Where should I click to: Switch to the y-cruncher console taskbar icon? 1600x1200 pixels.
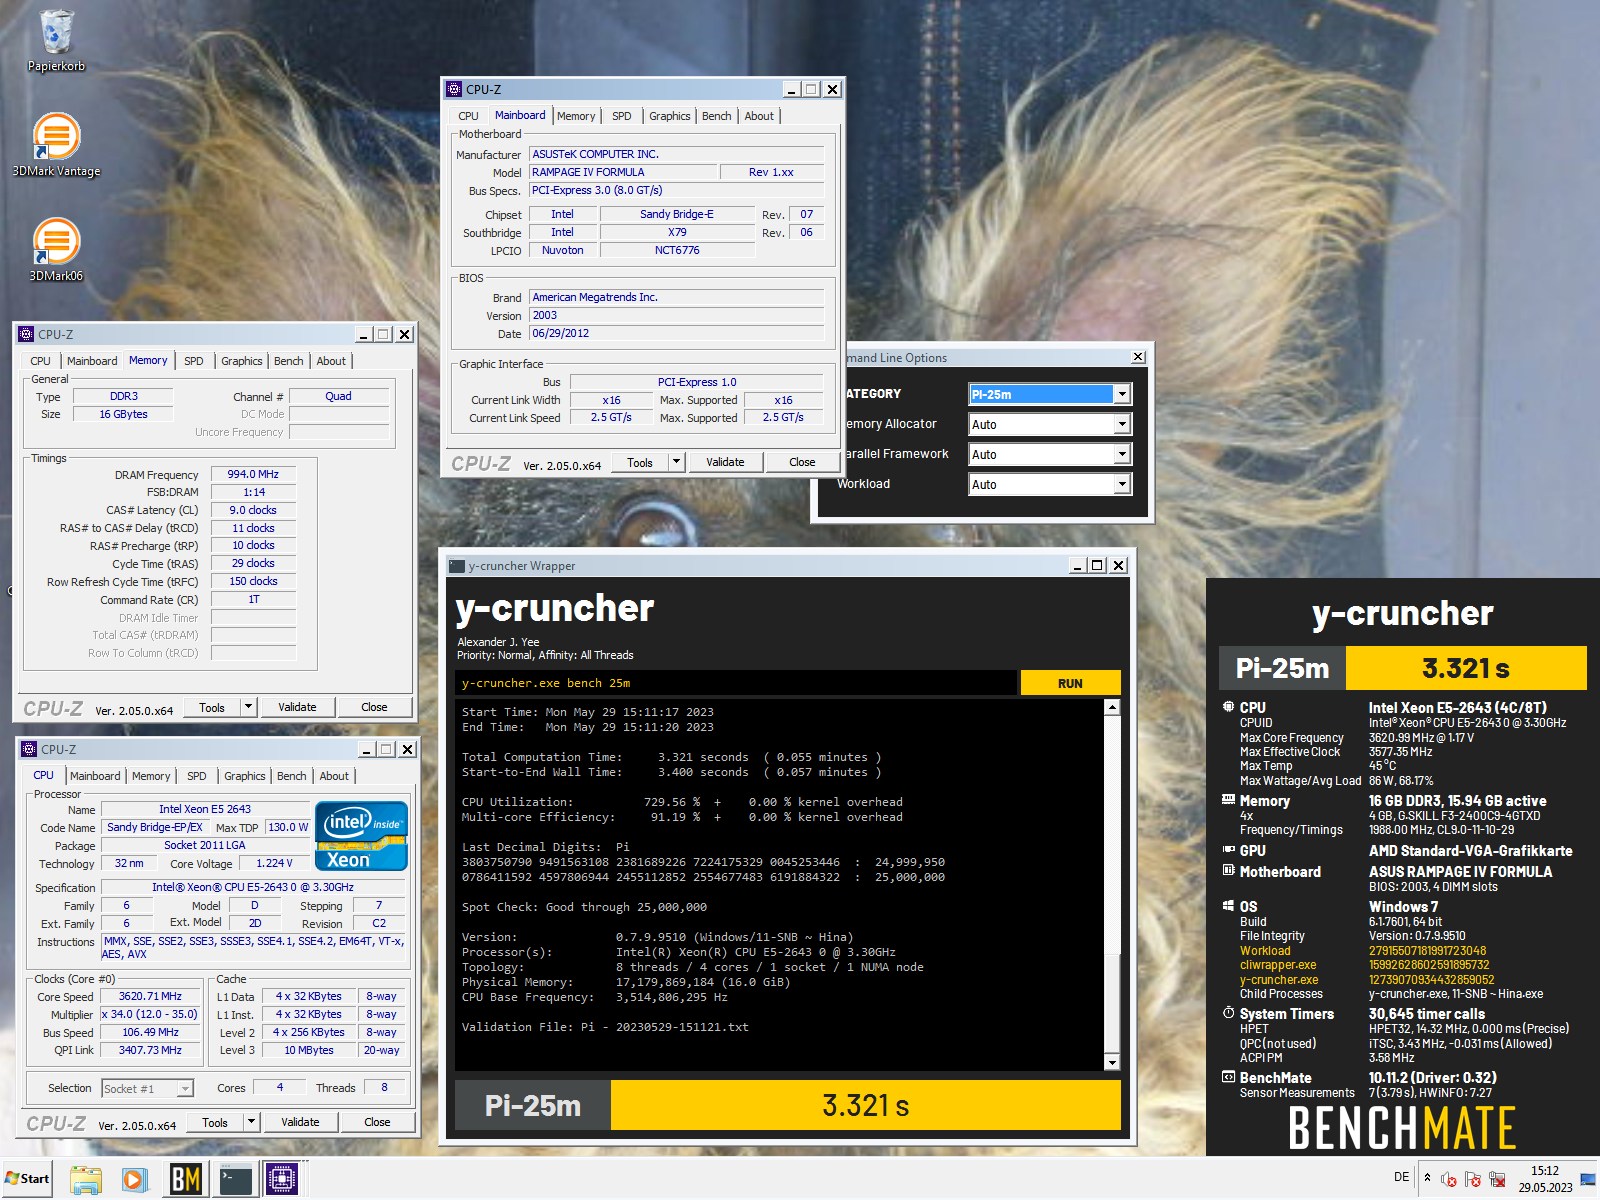(236, 1180)
